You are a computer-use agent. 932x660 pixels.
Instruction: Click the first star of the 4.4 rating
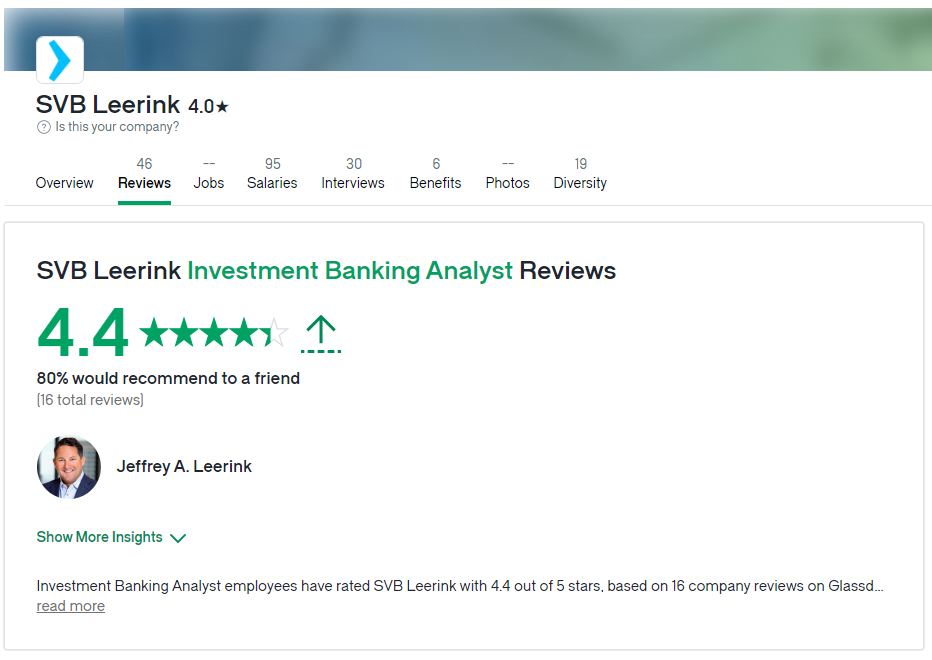point(154,333)
